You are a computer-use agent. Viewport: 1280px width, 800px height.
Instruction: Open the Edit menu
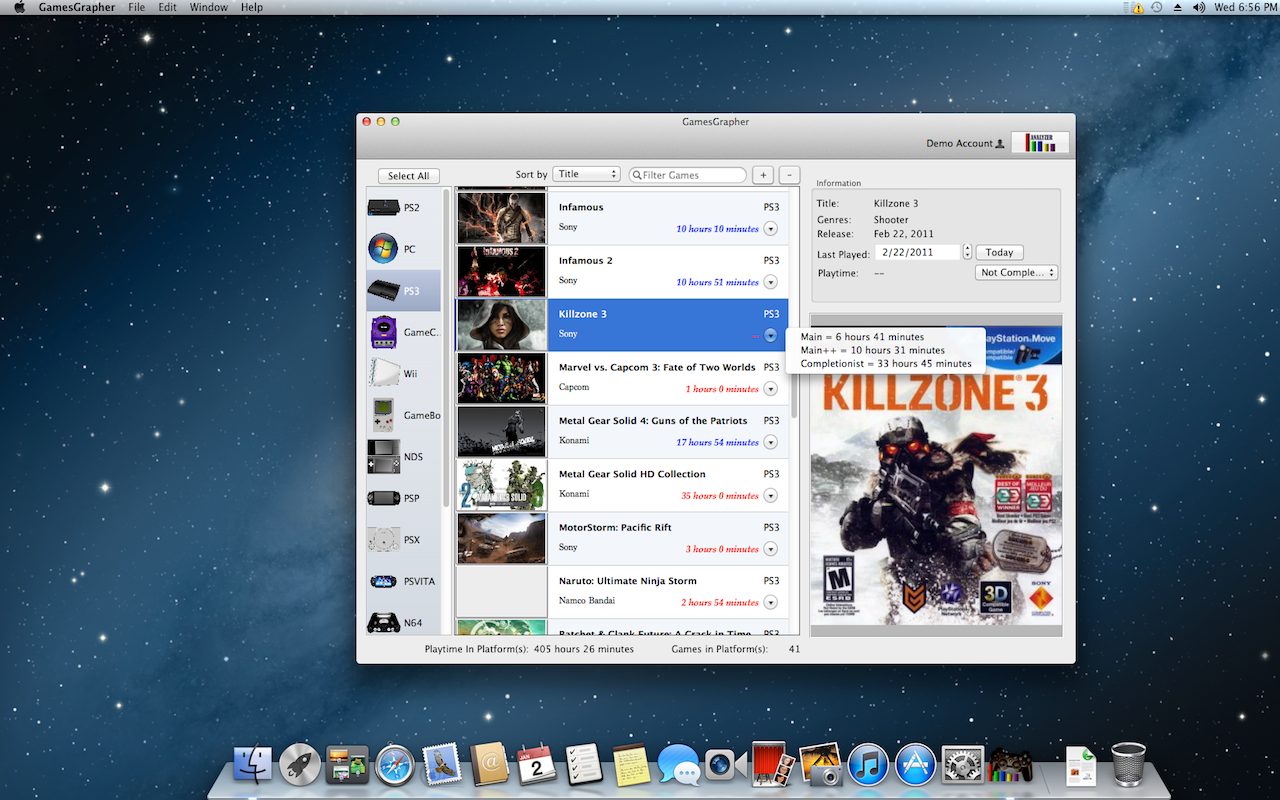point(168,7)
